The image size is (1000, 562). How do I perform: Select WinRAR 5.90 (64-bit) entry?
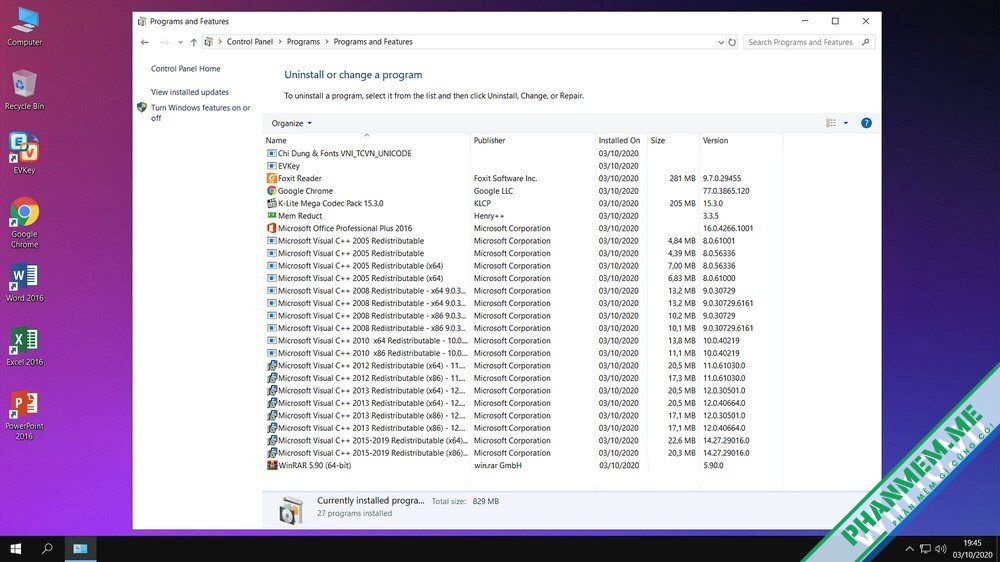314,465
